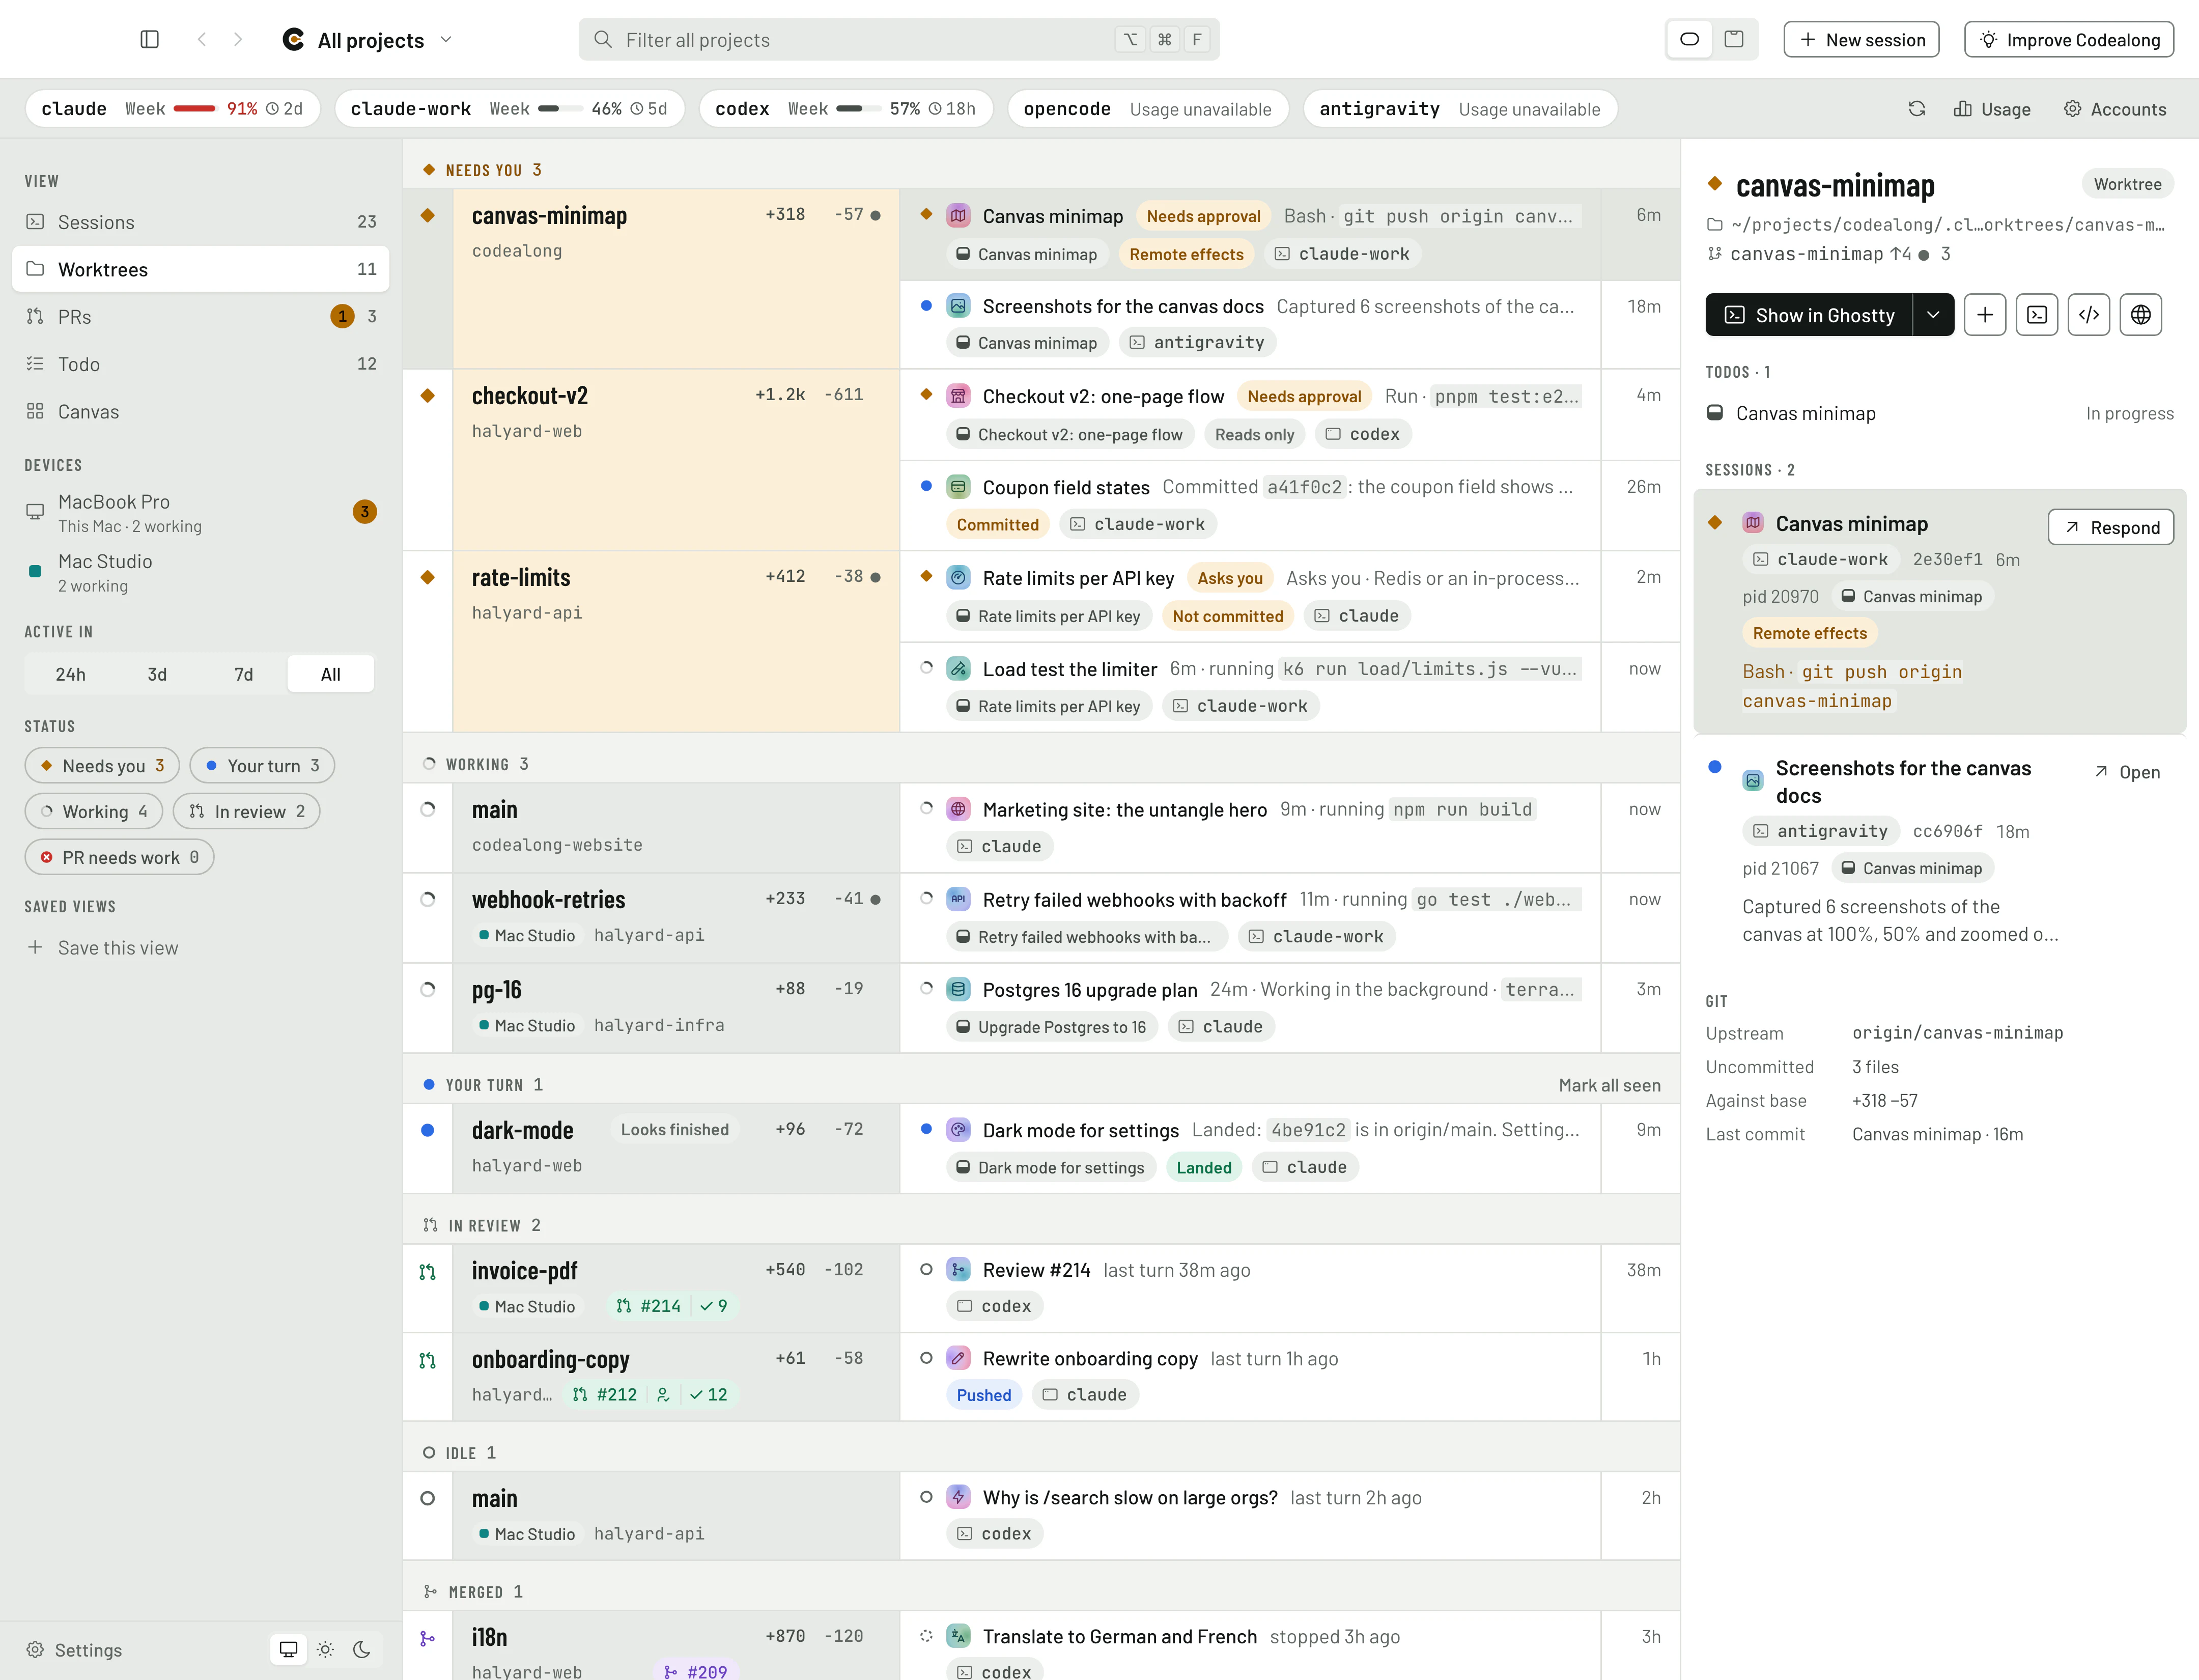Open the Screenshots for the canvas docs session
2199x1680 pixels.
[2126, 772]
